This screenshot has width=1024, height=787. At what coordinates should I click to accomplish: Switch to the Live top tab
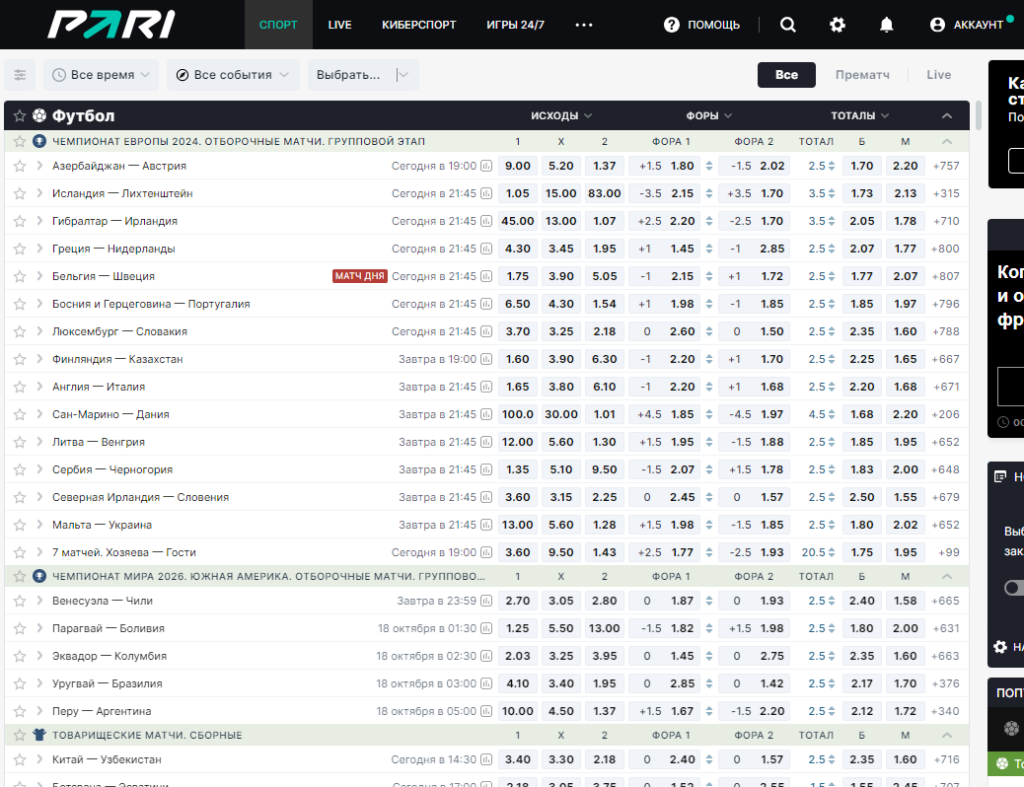[x=340, y=25]
